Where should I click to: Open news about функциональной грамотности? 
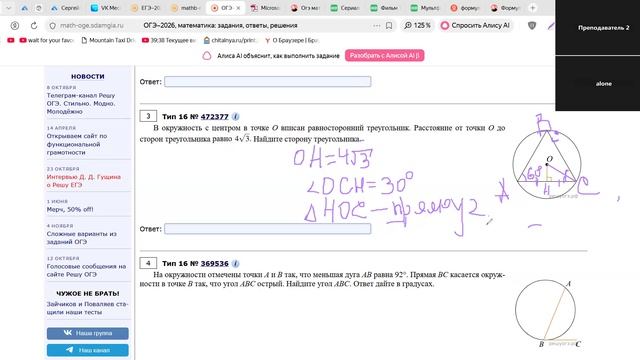(77, 144)
